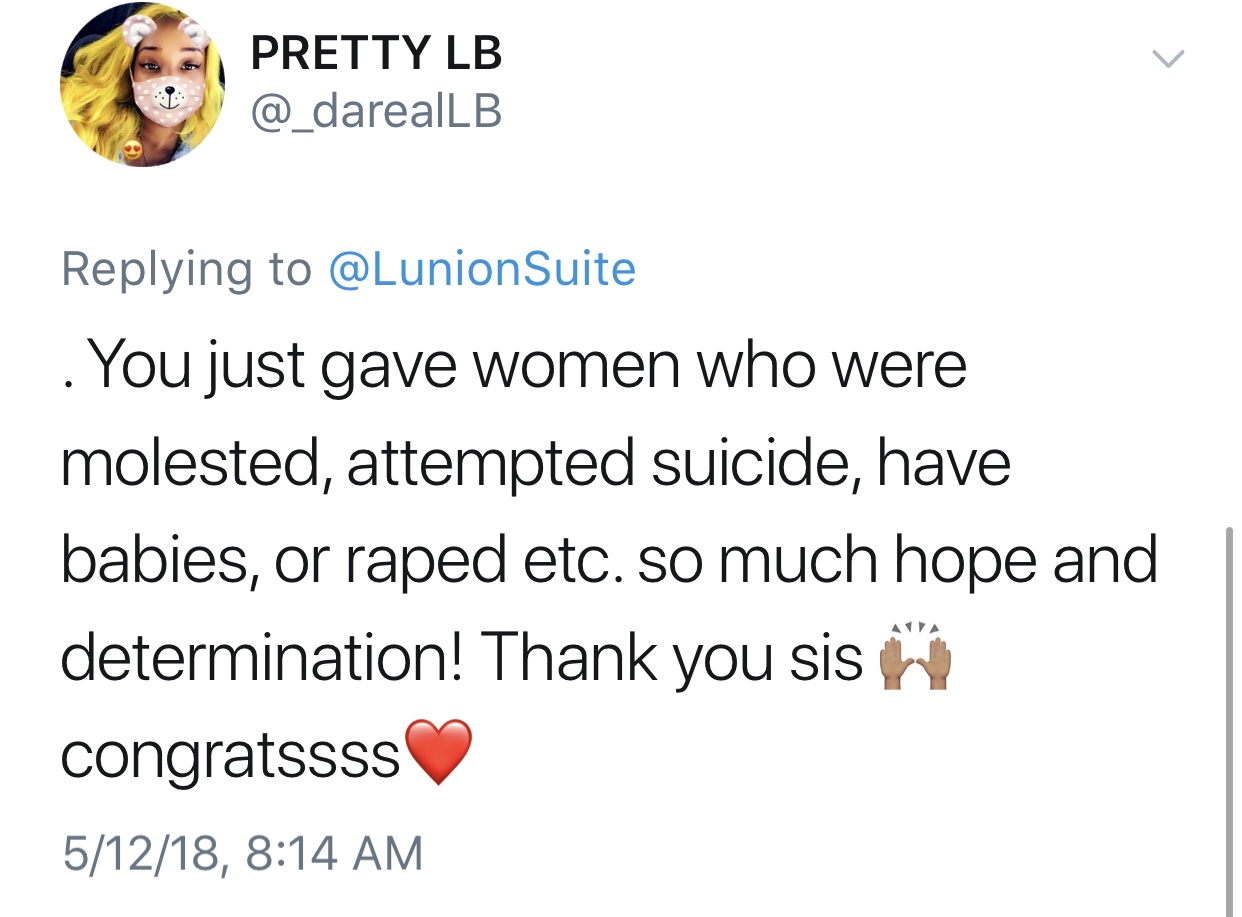Click the raised hands emoji
The image size is (1242, 917).
[x=914, y=661]
